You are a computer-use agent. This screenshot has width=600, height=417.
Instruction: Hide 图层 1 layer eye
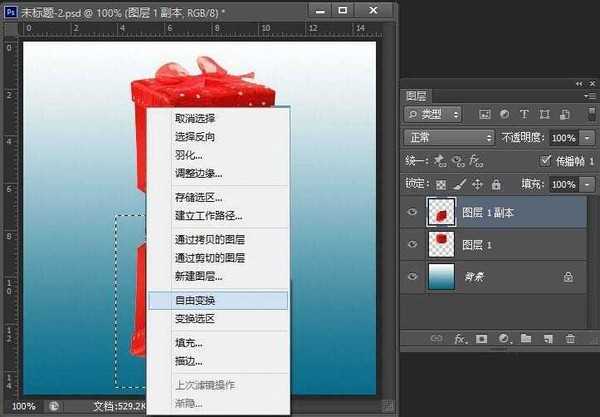pyautogui.click(x=412, y=244)
